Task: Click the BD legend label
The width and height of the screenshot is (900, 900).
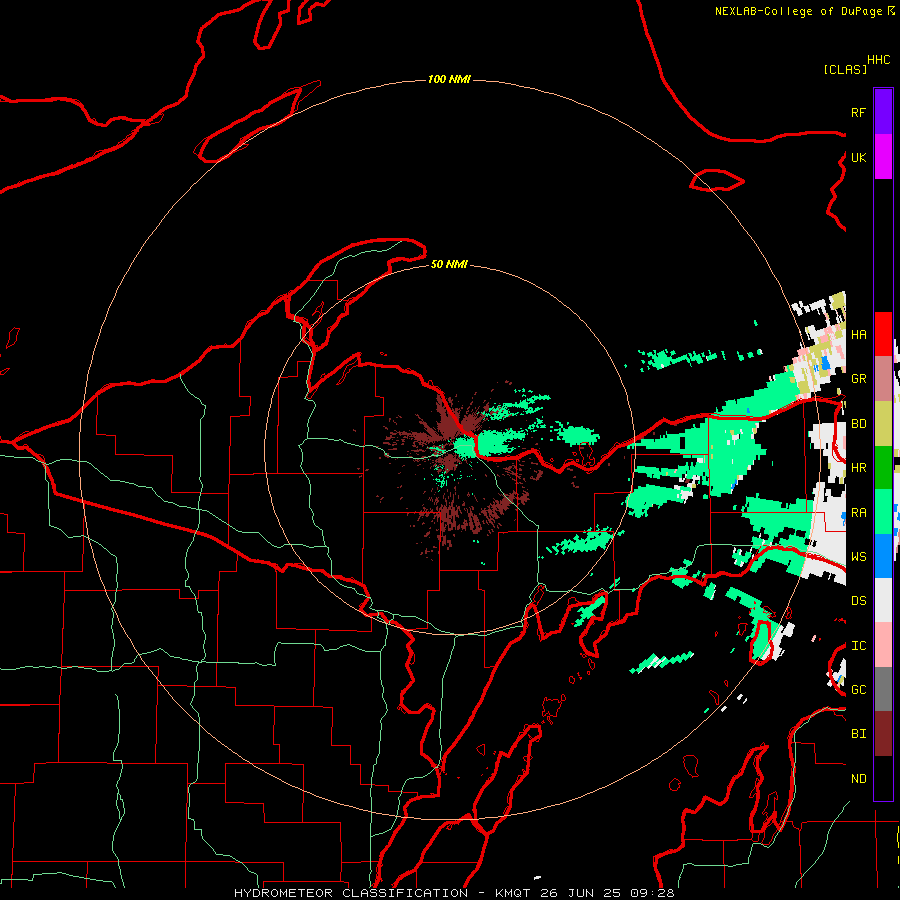Action: [x=858, y=424]
